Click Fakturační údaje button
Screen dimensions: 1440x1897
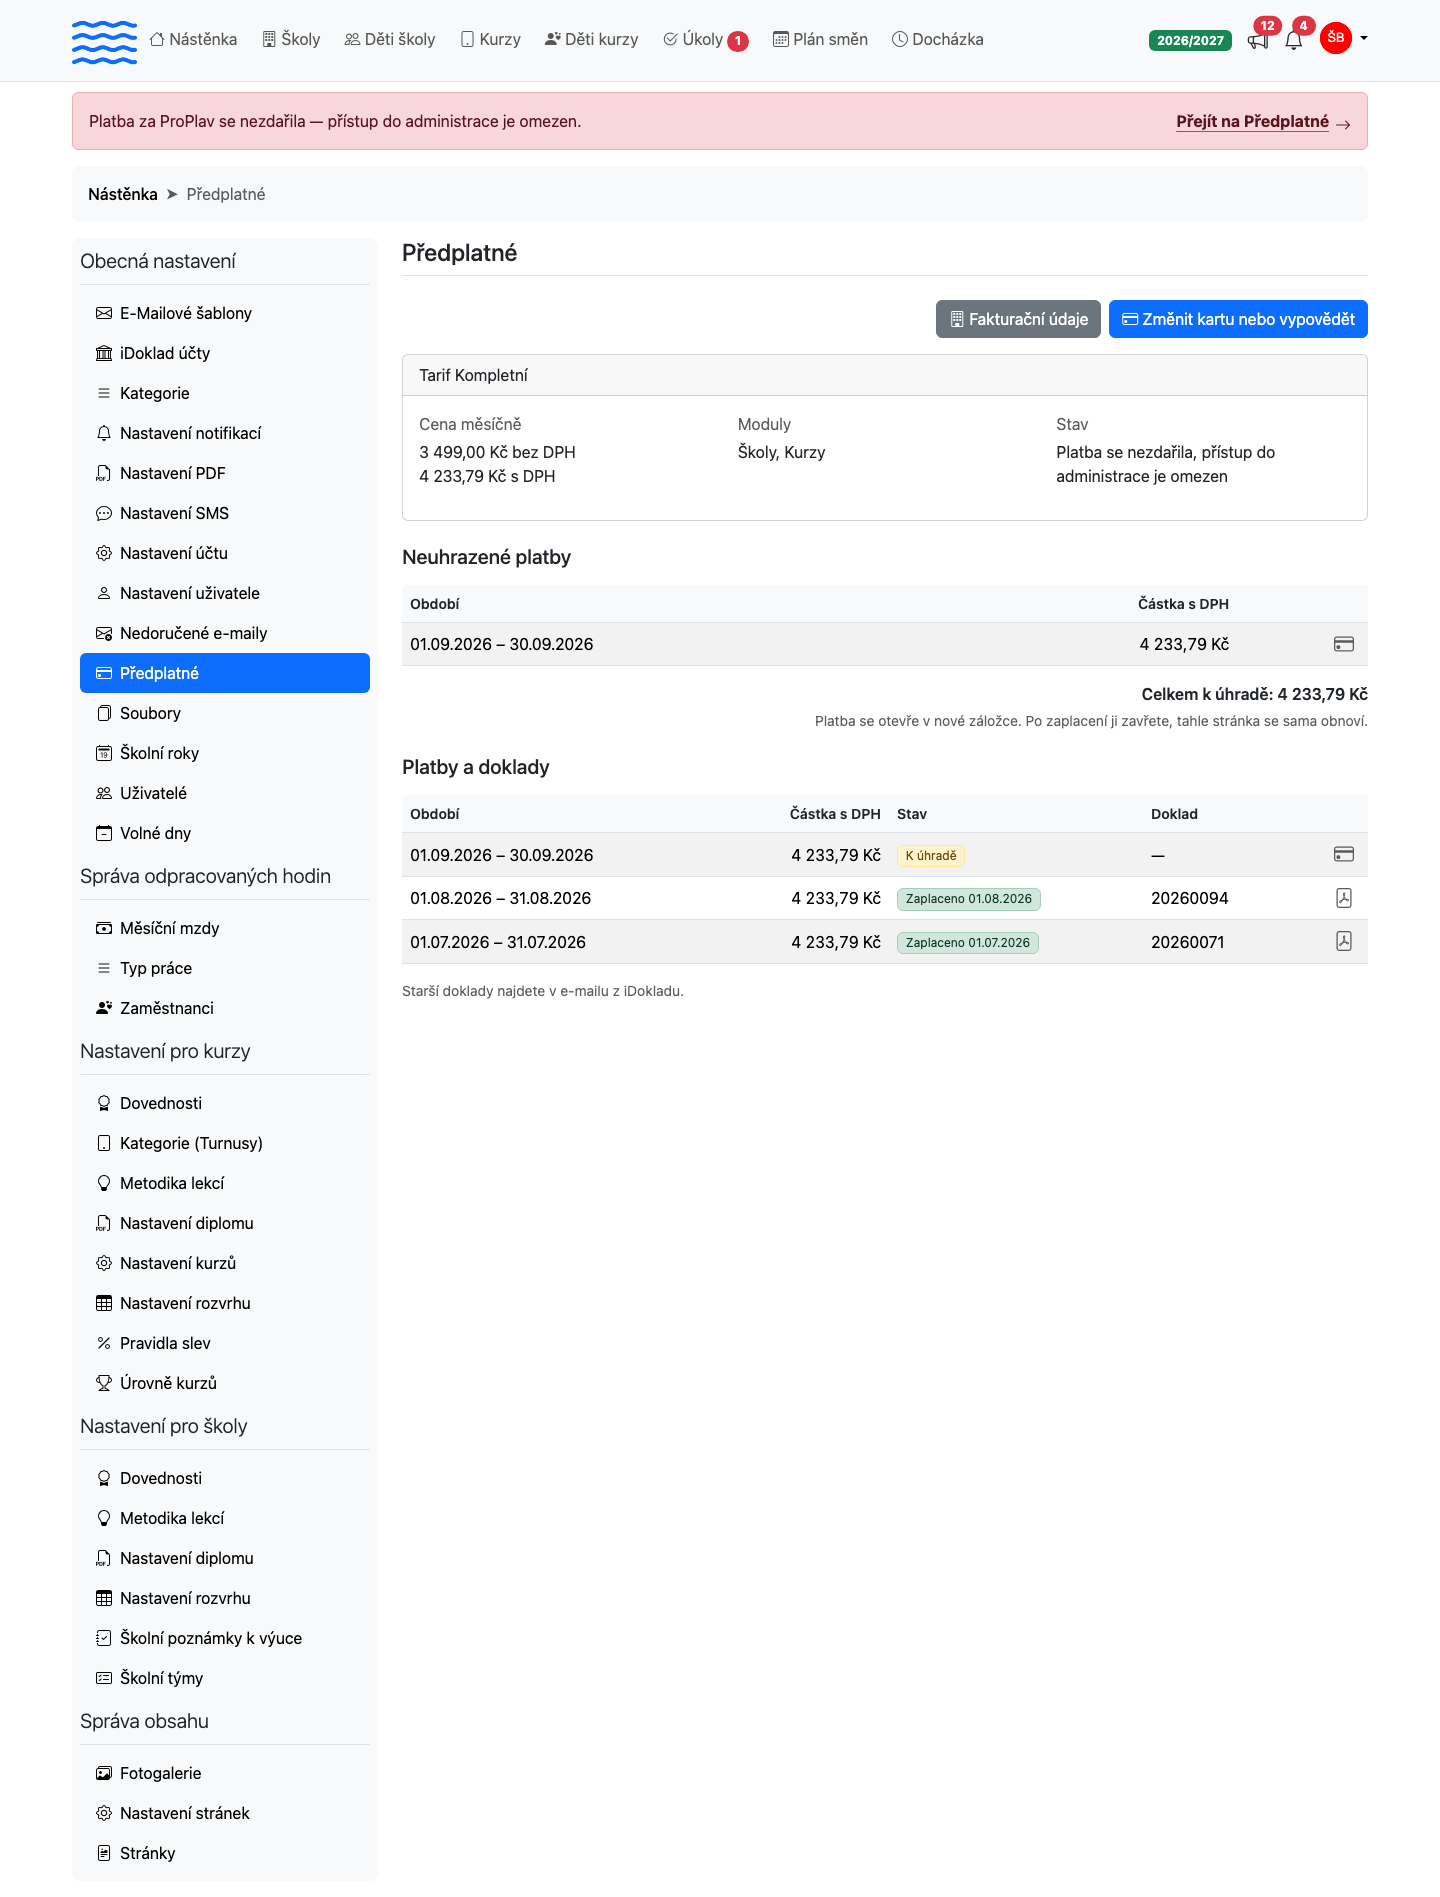(1018, 319)
